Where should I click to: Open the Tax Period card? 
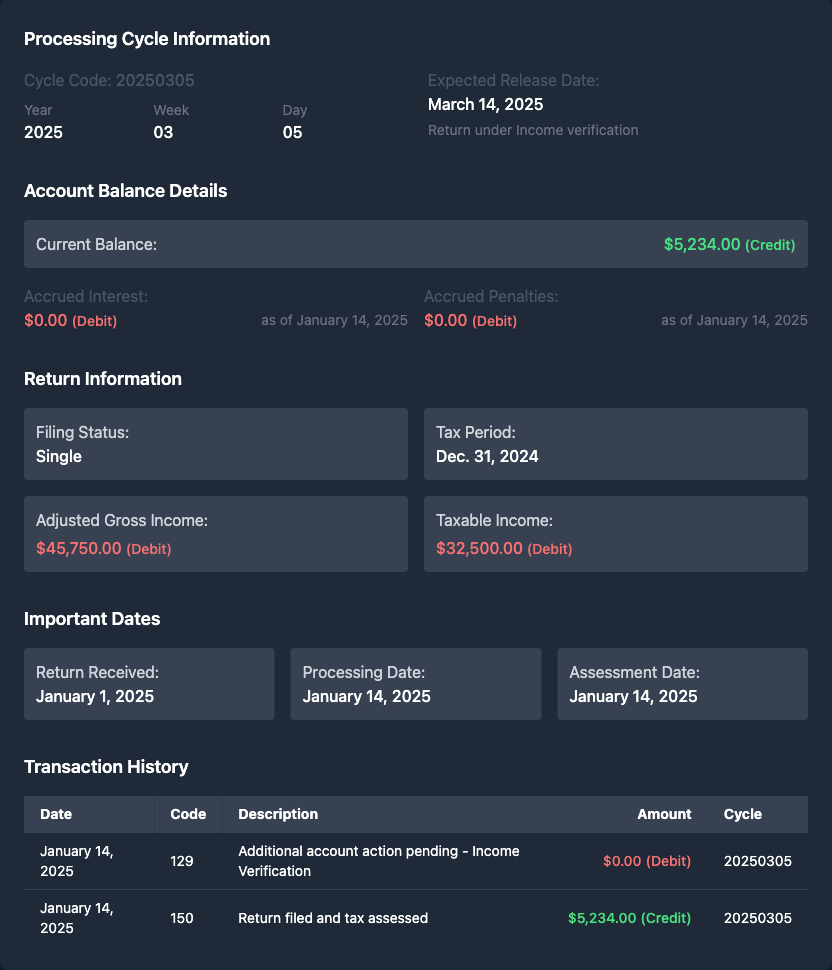click(615, 444)
